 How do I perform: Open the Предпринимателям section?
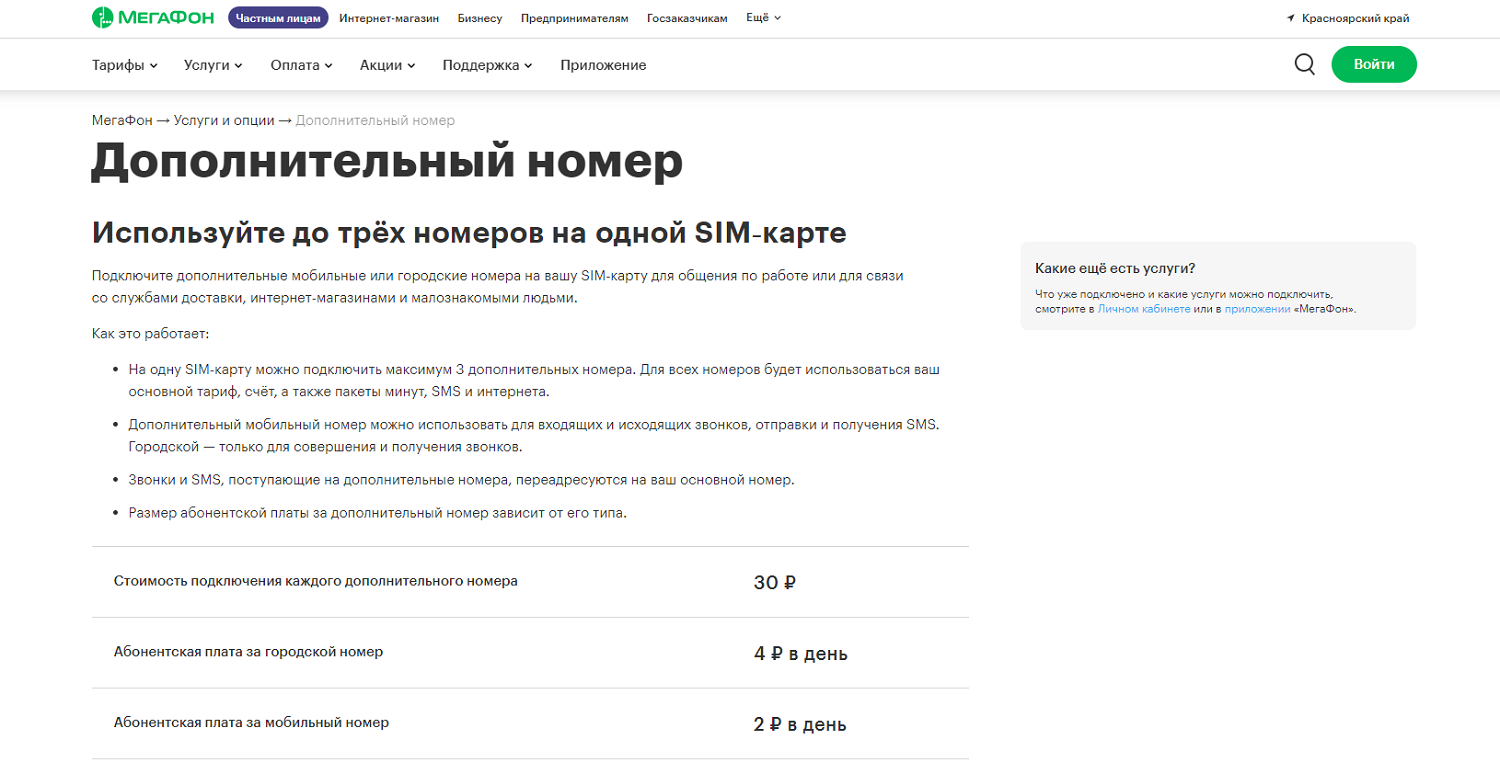(575, 18)
